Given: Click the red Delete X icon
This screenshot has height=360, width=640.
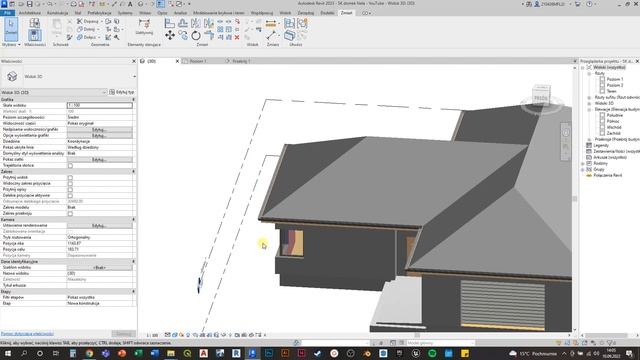Looking at the screenshot, I should [x=237, y=37].
